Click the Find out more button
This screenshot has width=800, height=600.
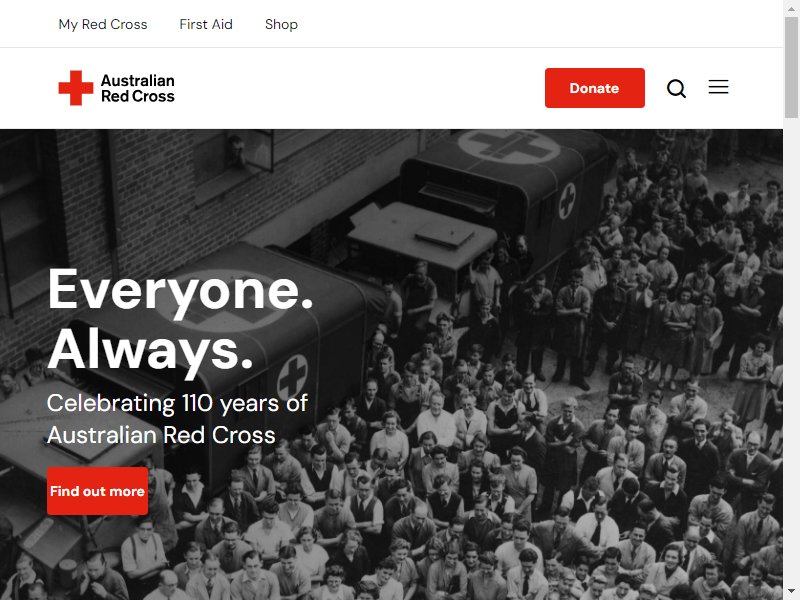pos(97,491)
